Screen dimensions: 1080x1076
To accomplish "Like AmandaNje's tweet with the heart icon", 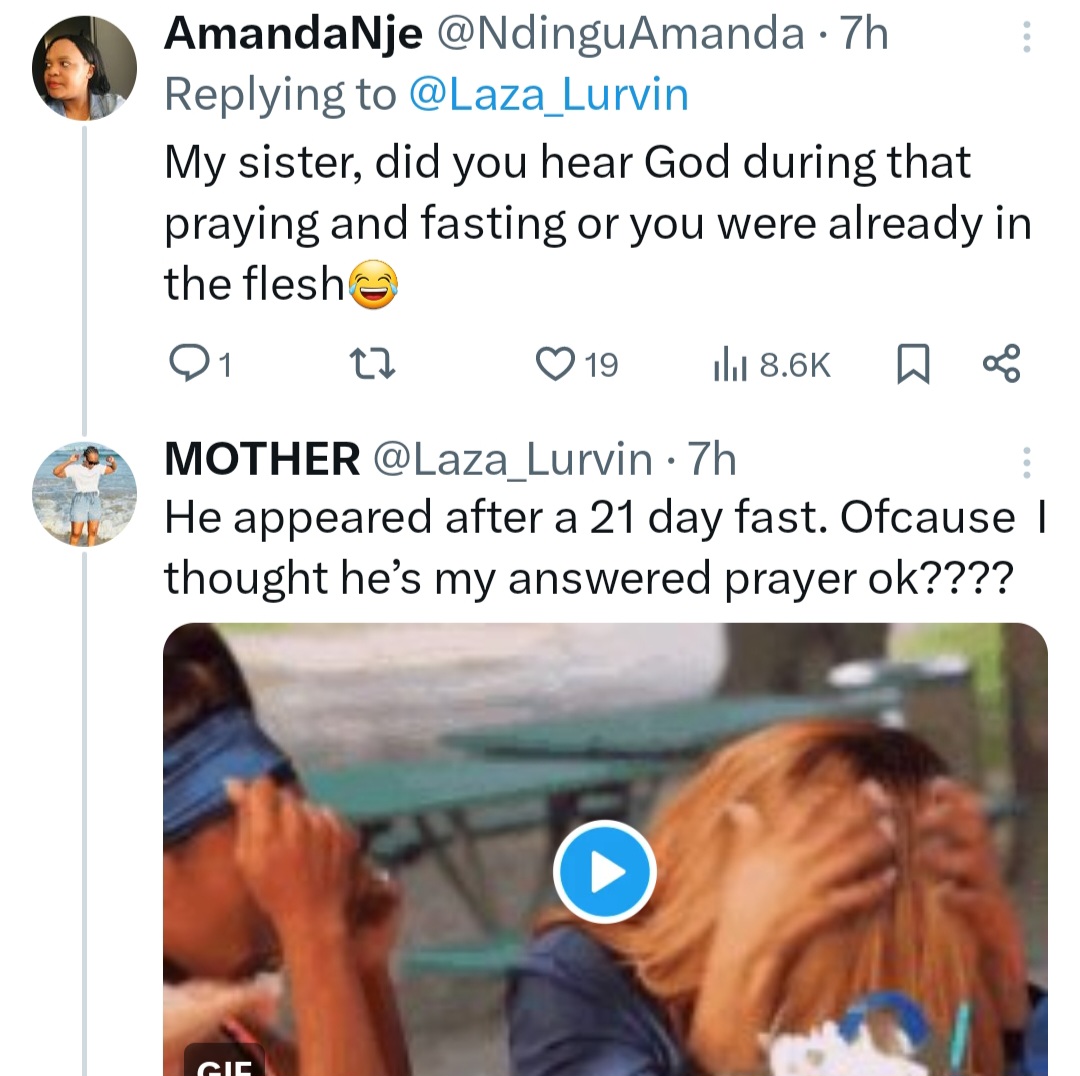I will click(558, 364).
